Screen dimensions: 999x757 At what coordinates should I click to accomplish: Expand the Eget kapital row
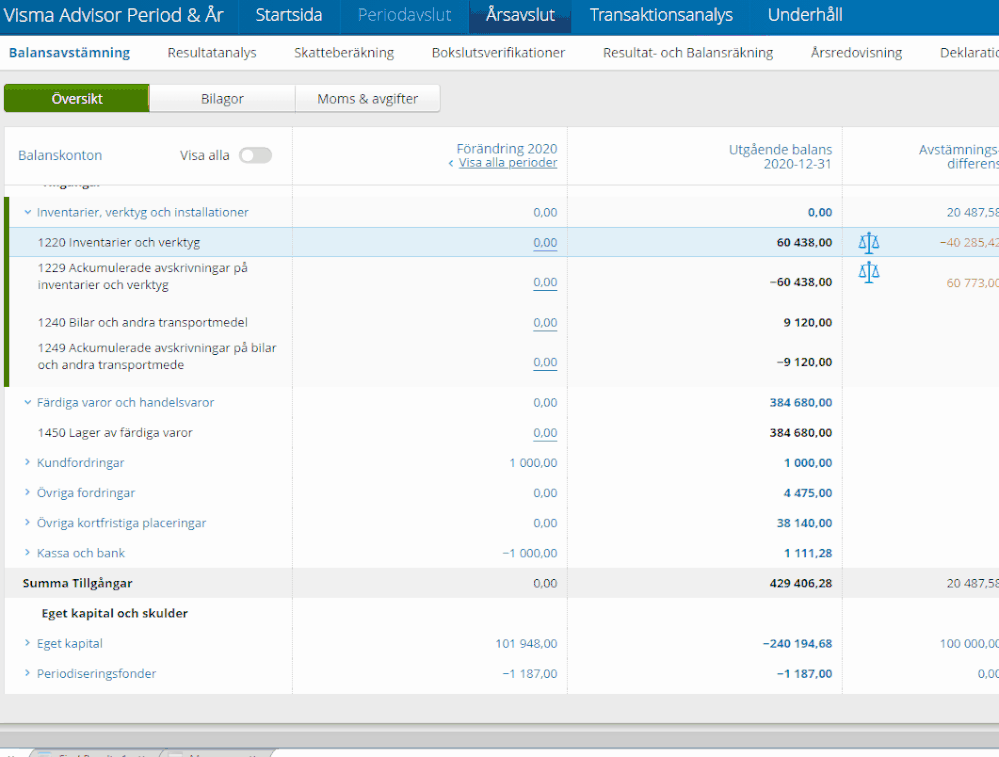28,644
